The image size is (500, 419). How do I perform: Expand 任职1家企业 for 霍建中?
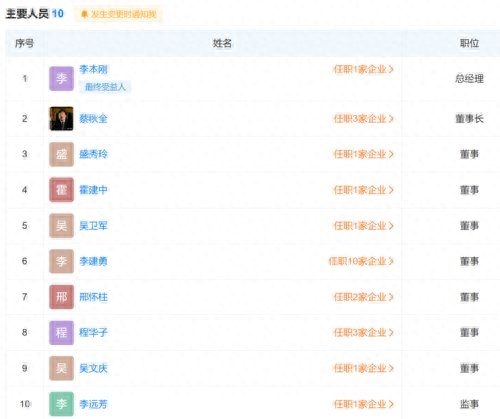[x=364, y=190]
